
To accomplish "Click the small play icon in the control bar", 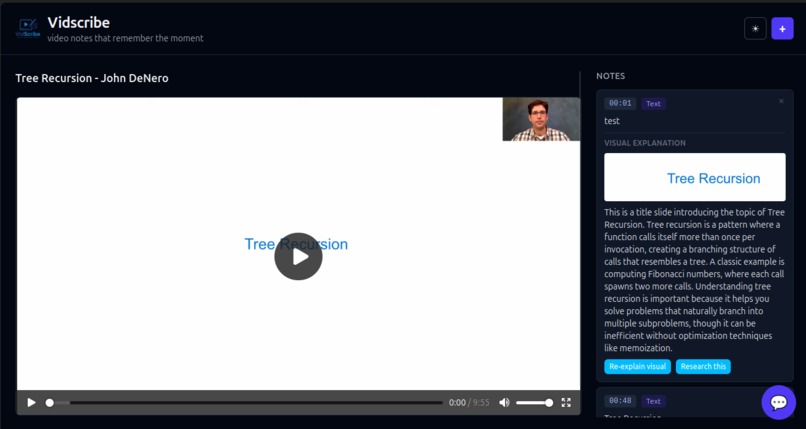I will pyautogui.click(x=31, y=403).
